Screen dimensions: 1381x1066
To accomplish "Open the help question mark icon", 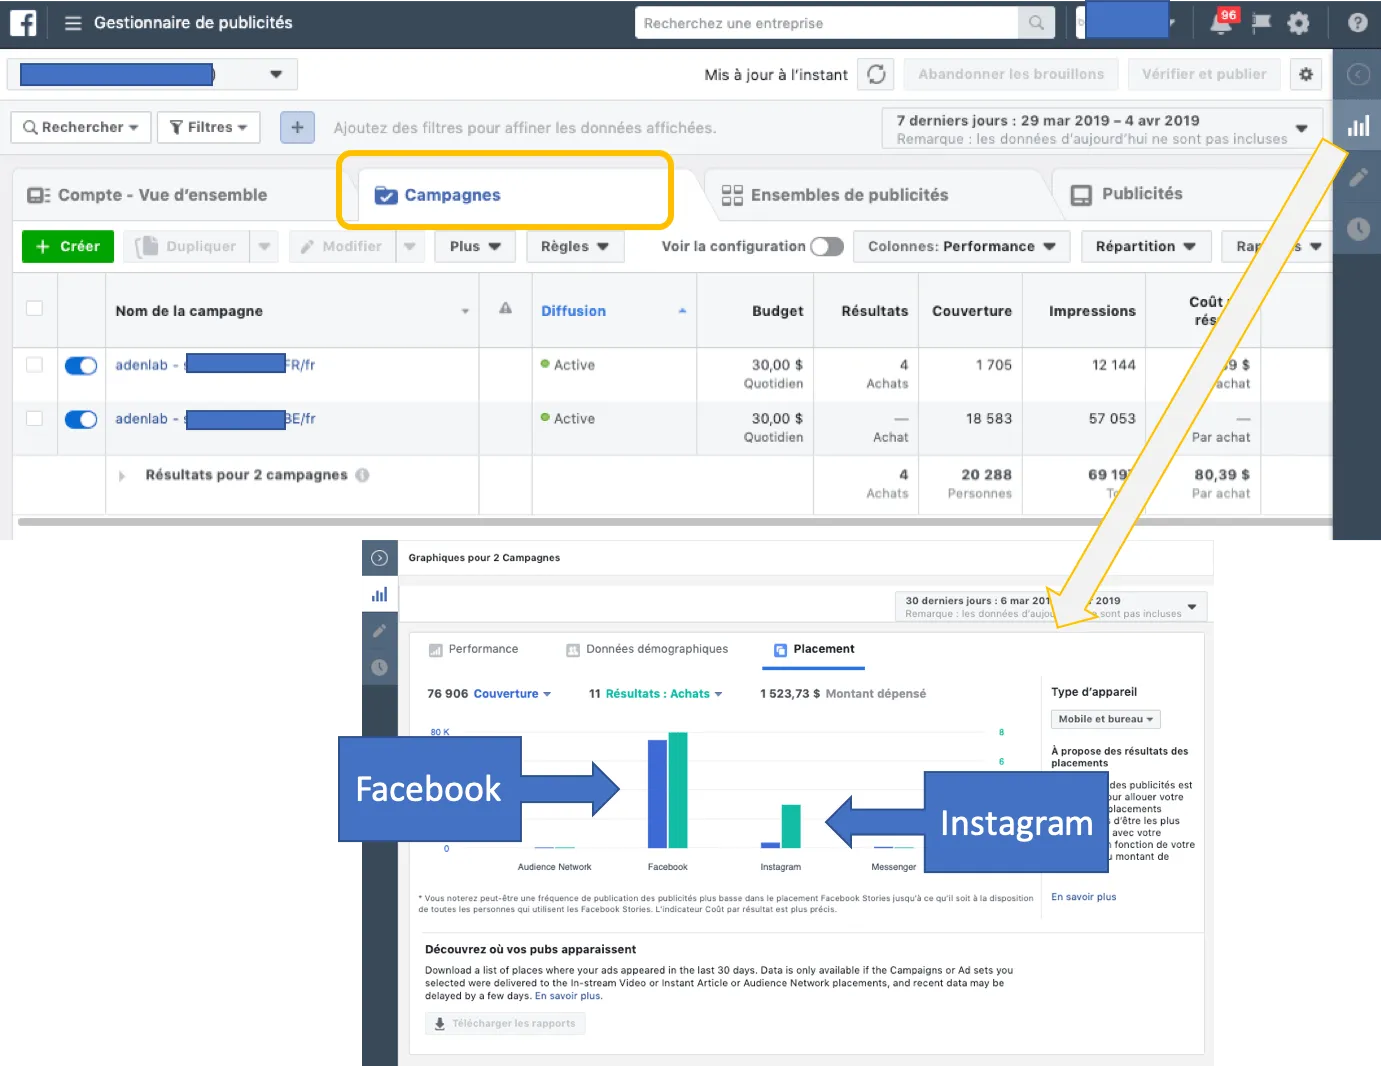I will (1357, 22).
